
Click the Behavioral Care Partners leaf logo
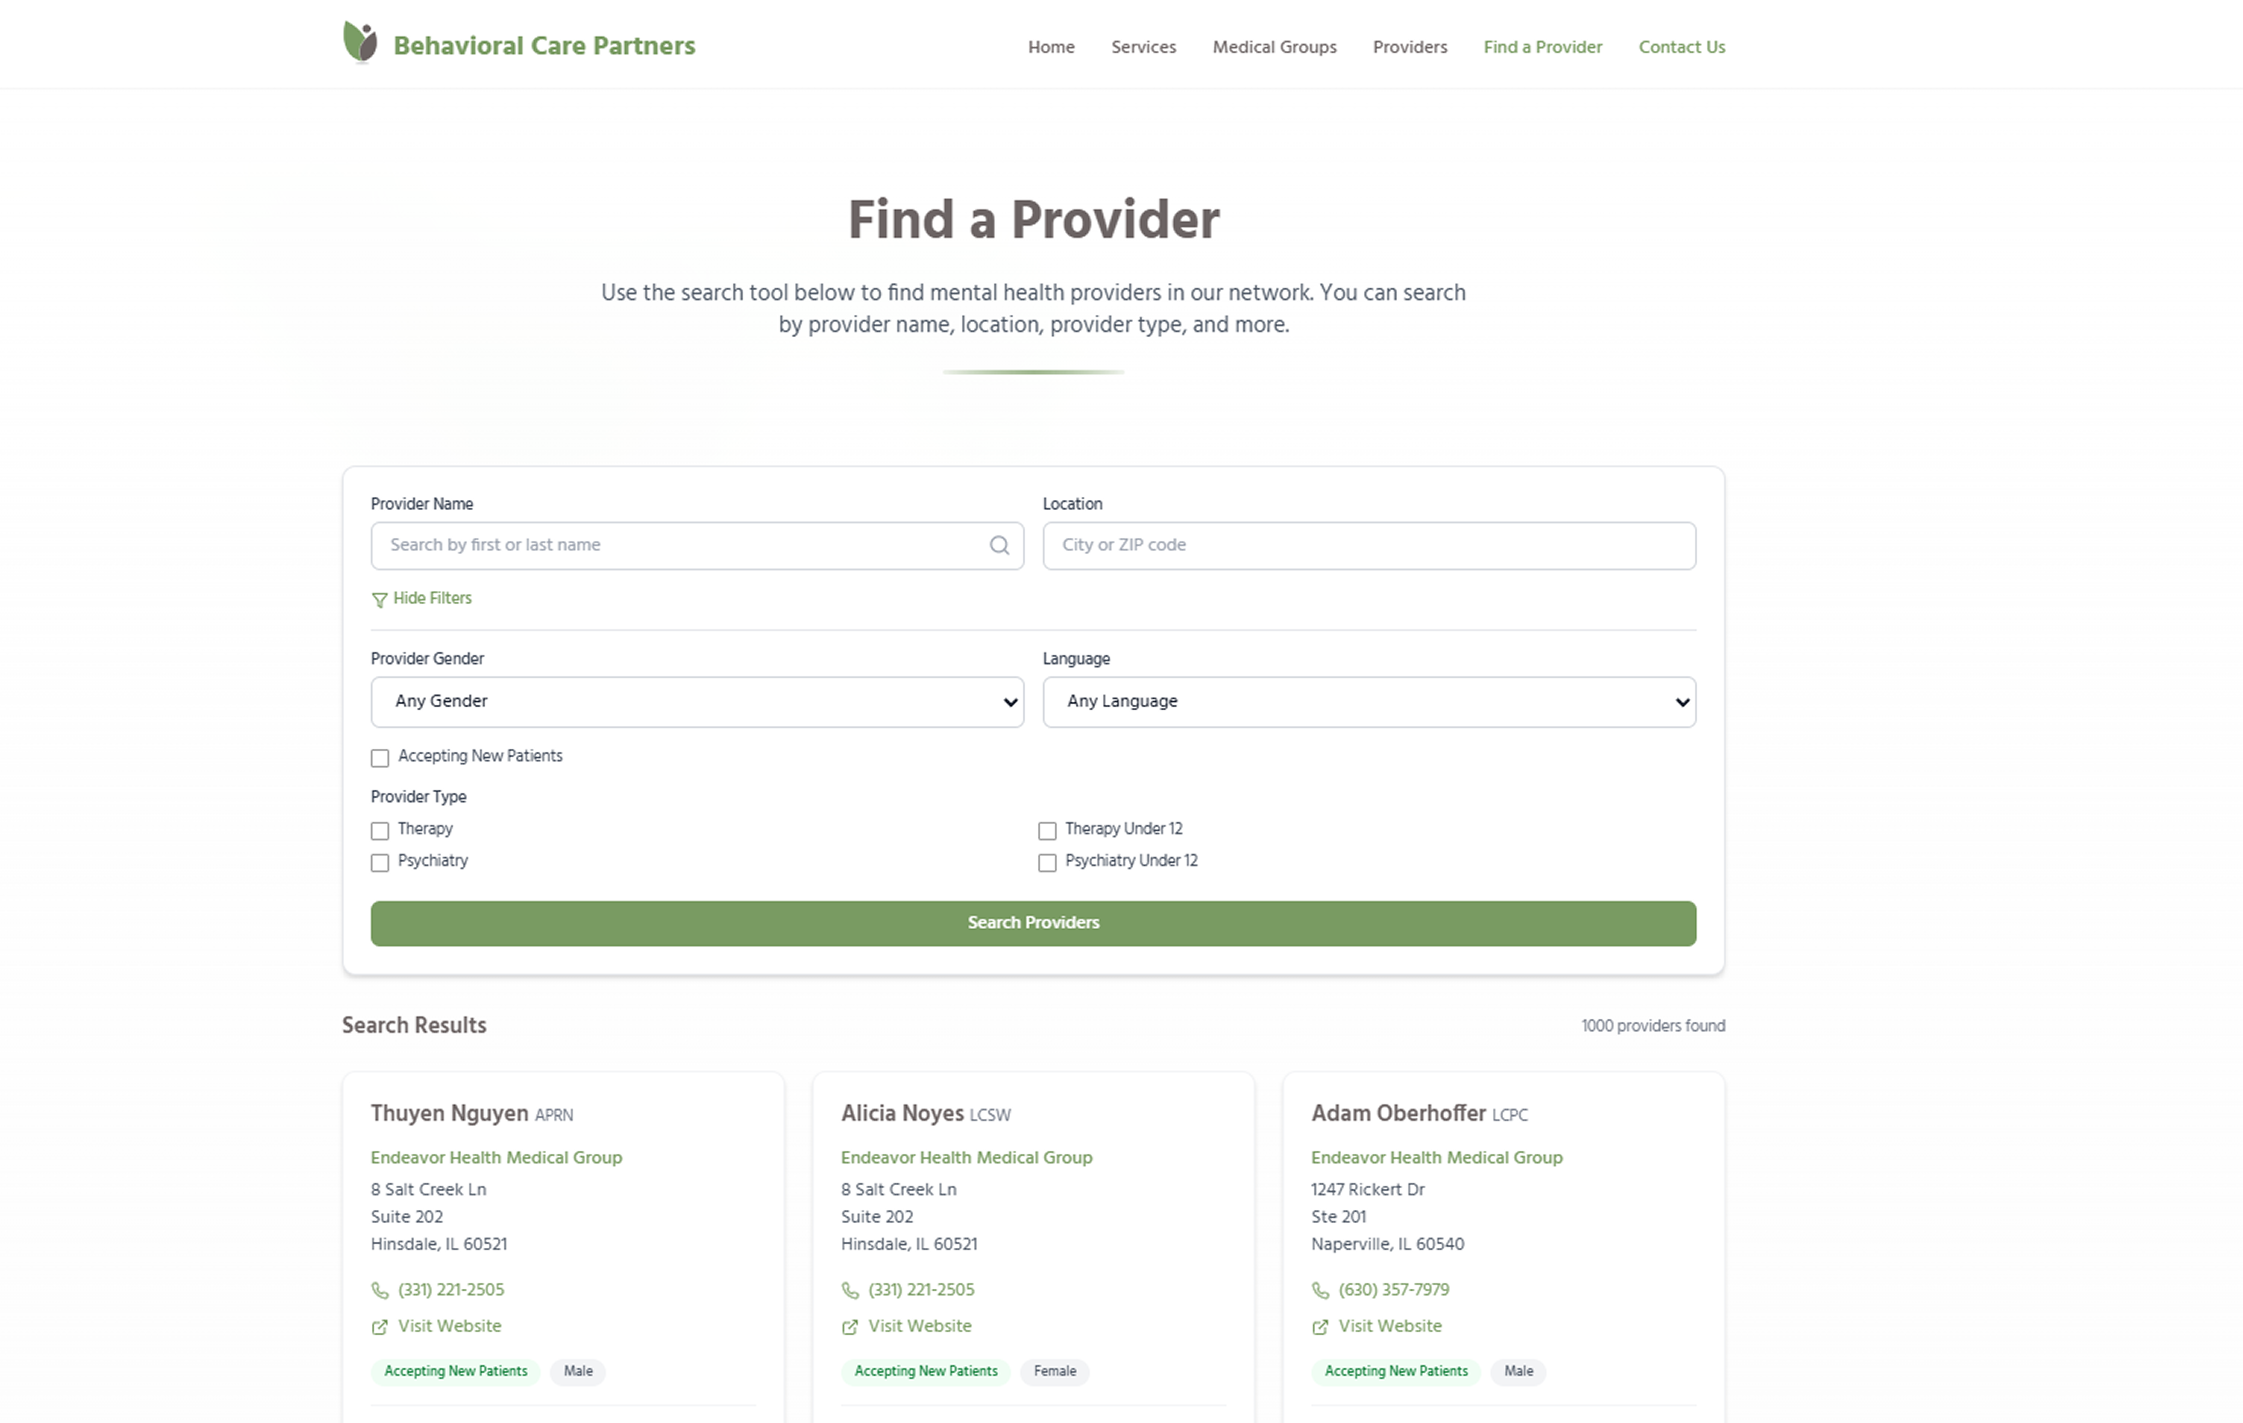(x=360, y=43)
